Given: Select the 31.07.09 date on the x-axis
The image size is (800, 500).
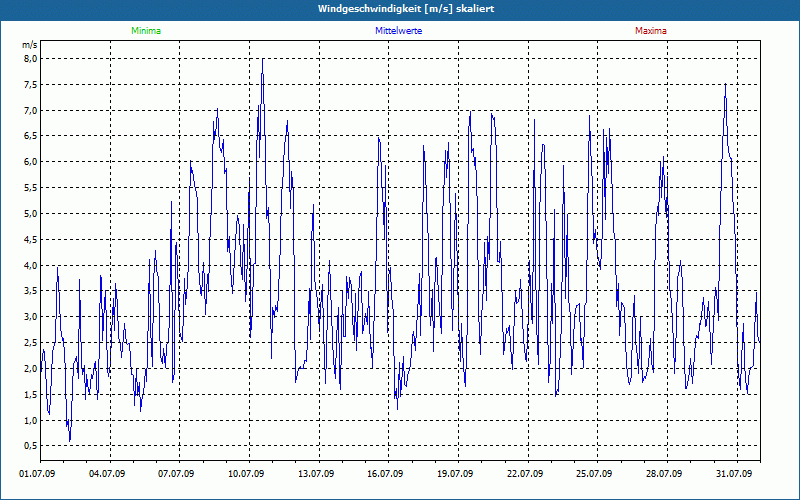Looking at the screenshot, I should pyautogui.click(x=734, y=474).
